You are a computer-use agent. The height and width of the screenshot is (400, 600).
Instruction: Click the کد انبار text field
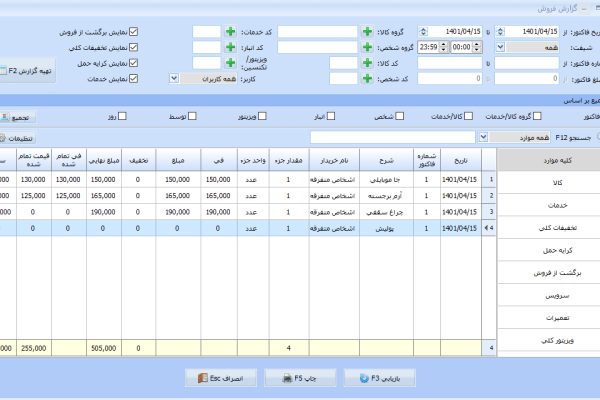[x=207, y=47]
